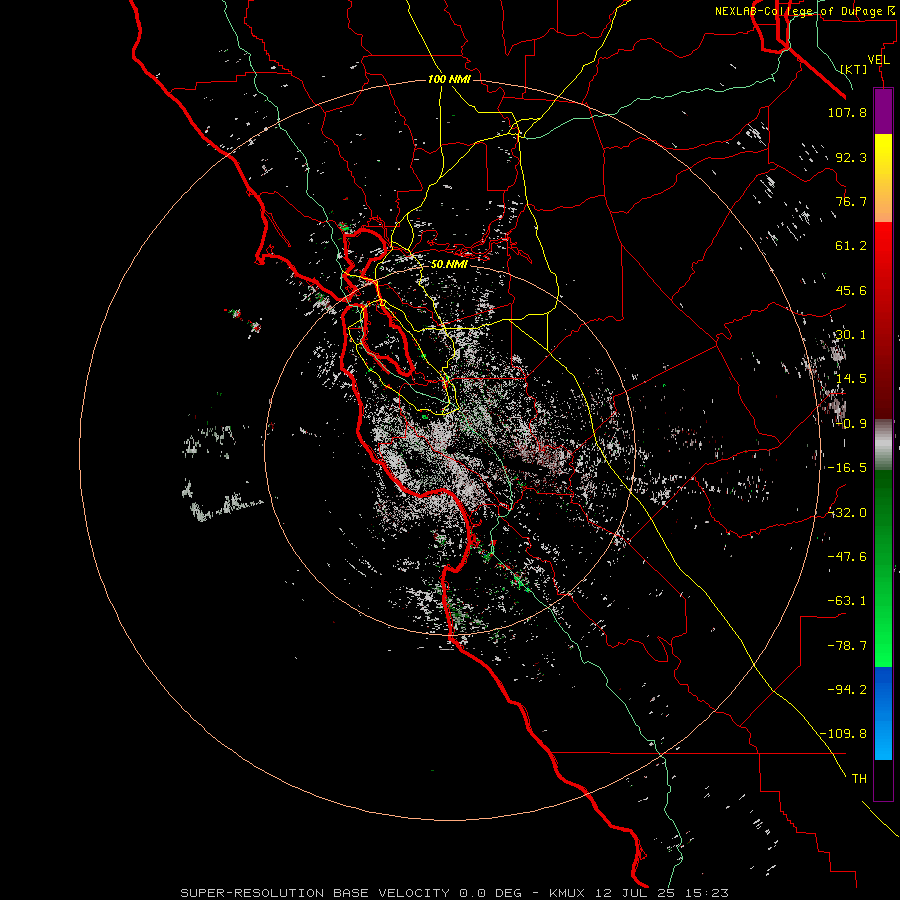
Task: Click the 50 NMI range ring label
Action: pyautogui.click(x=449, y=265)
